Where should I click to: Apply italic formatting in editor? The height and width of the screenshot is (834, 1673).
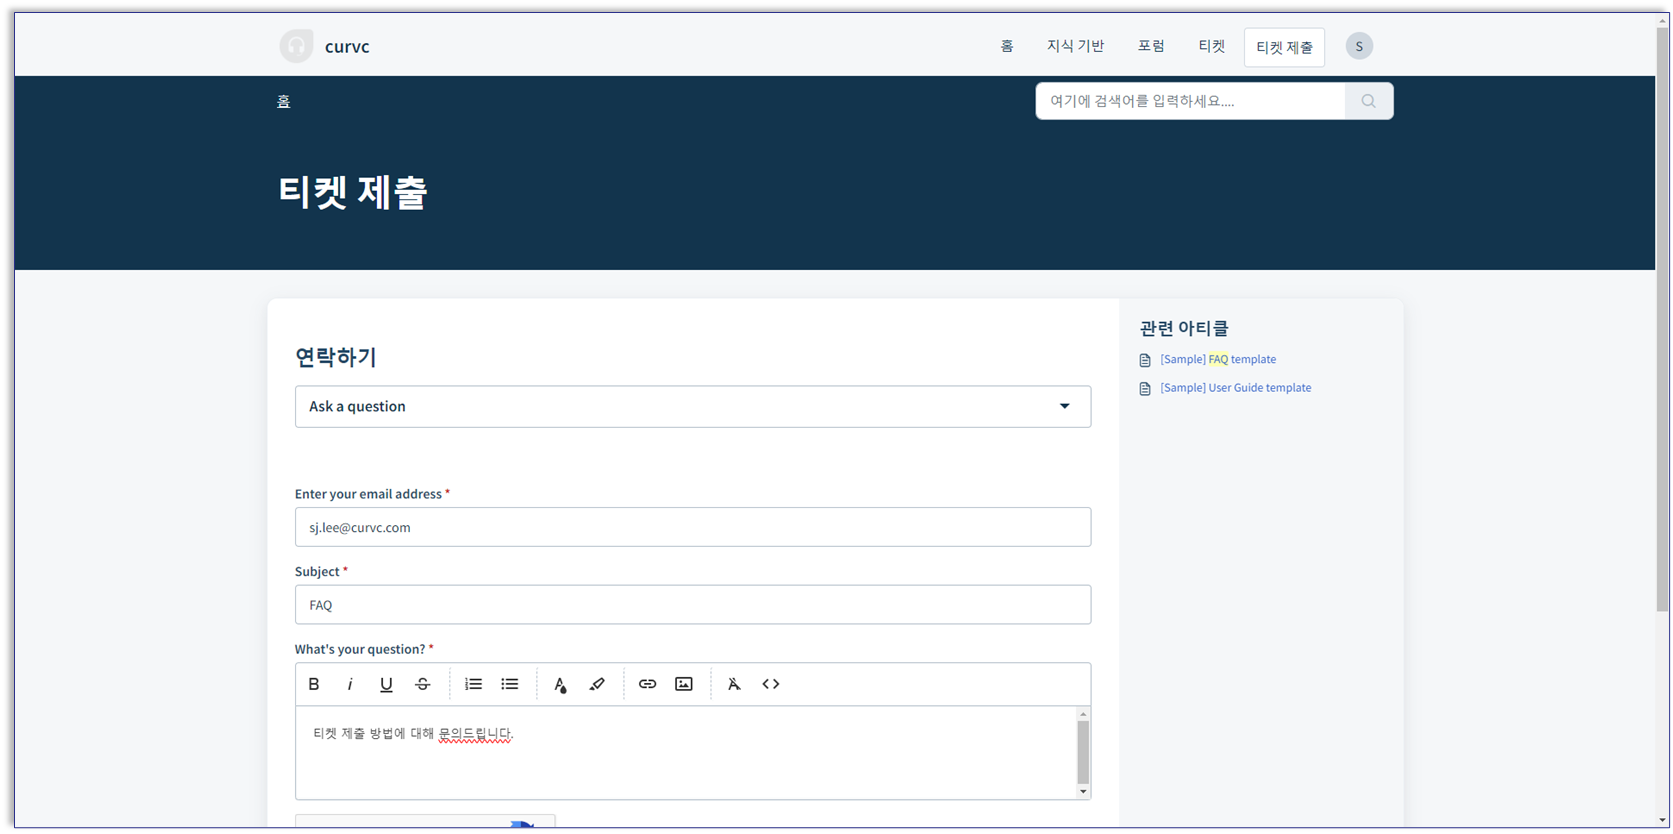coord(350,684)
